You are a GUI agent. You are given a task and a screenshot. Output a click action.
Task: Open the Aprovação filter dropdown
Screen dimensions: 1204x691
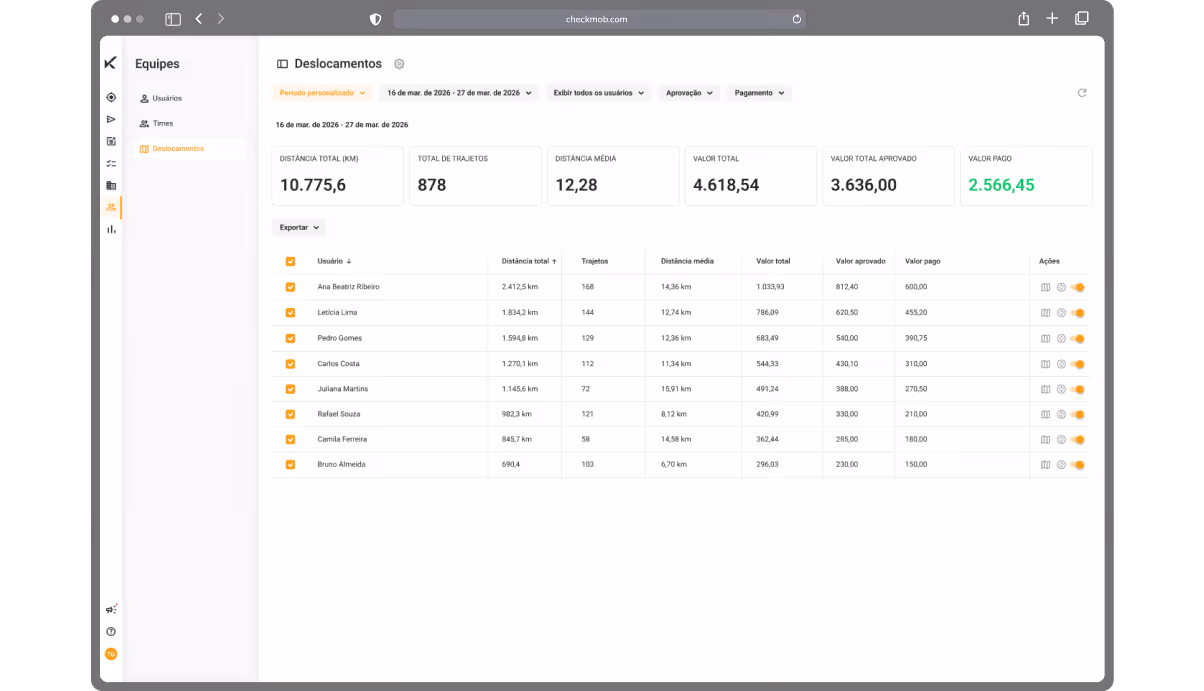click(x=688, y=92)
